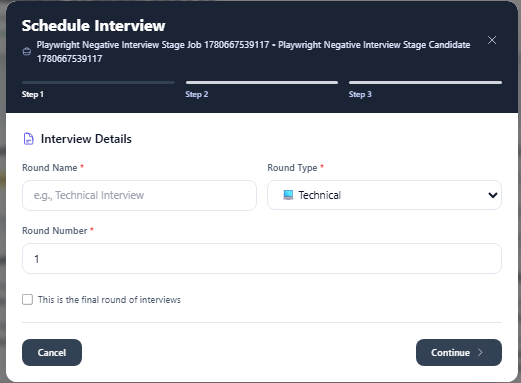The height and width of the screenshot is (383, 521).
Task: Go to Step 2 tab
Action: point(197,94)
